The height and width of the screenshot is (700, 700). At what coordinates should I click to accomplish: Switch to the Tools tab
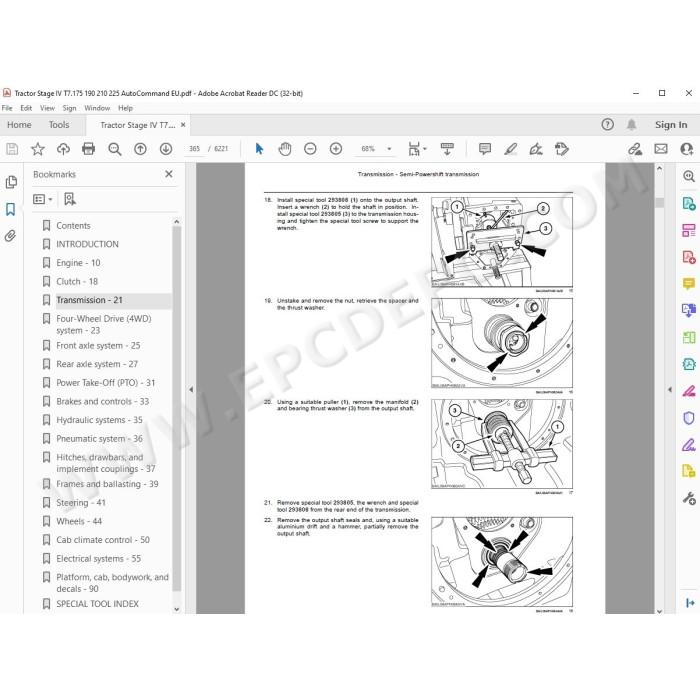coord(59,125)
